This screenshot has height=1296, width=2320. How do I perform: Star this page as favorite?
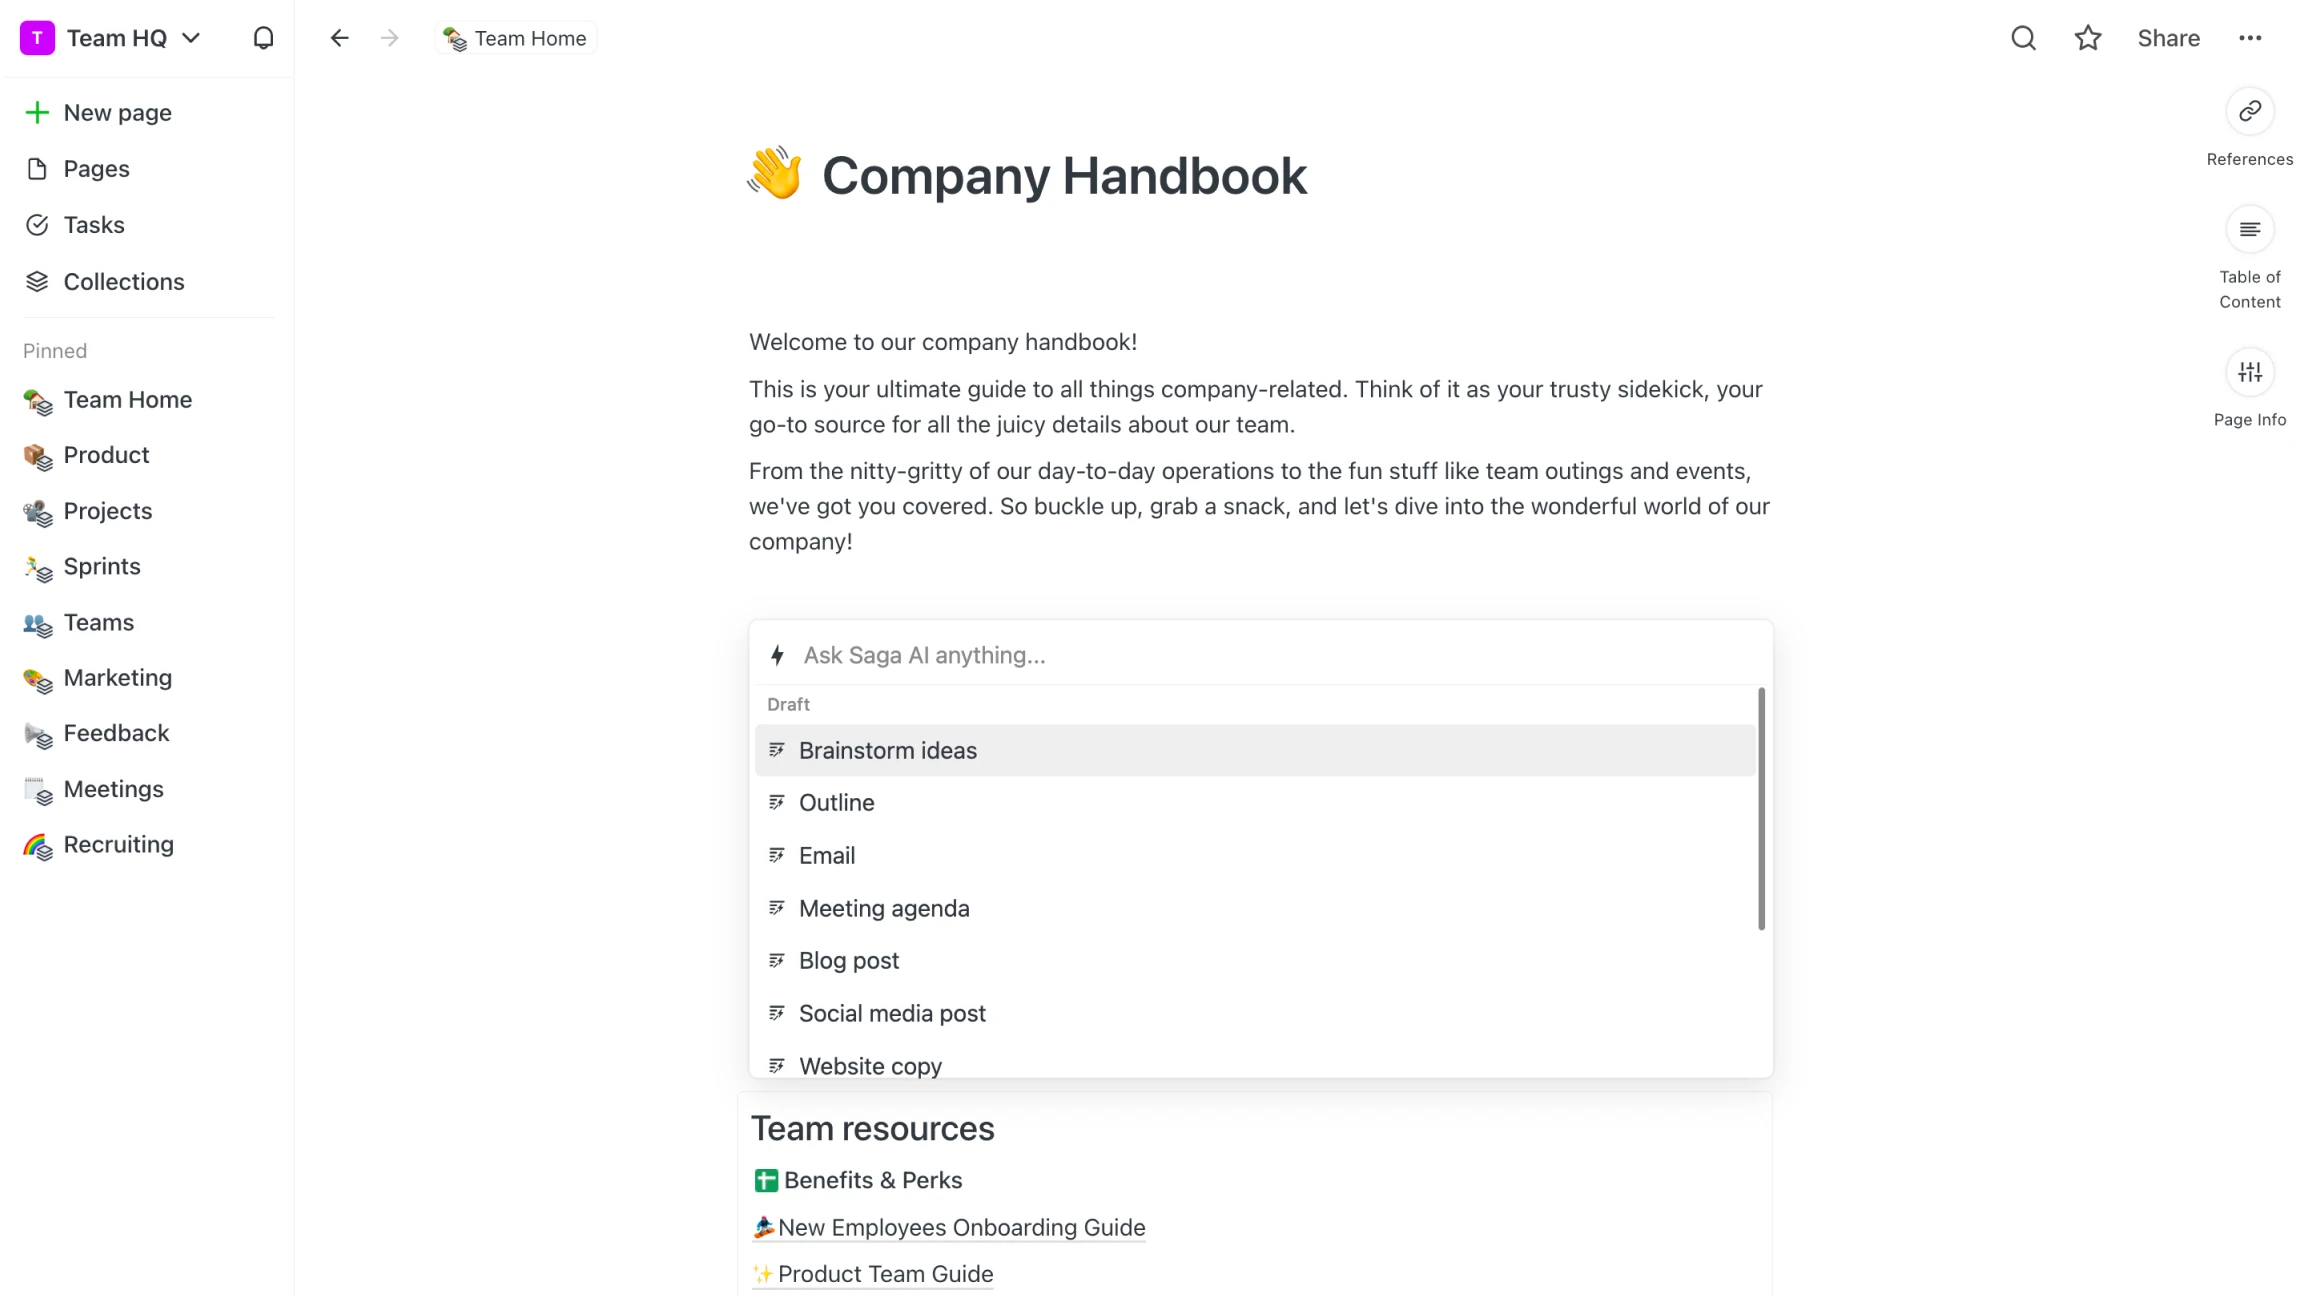click(2088, 38)
